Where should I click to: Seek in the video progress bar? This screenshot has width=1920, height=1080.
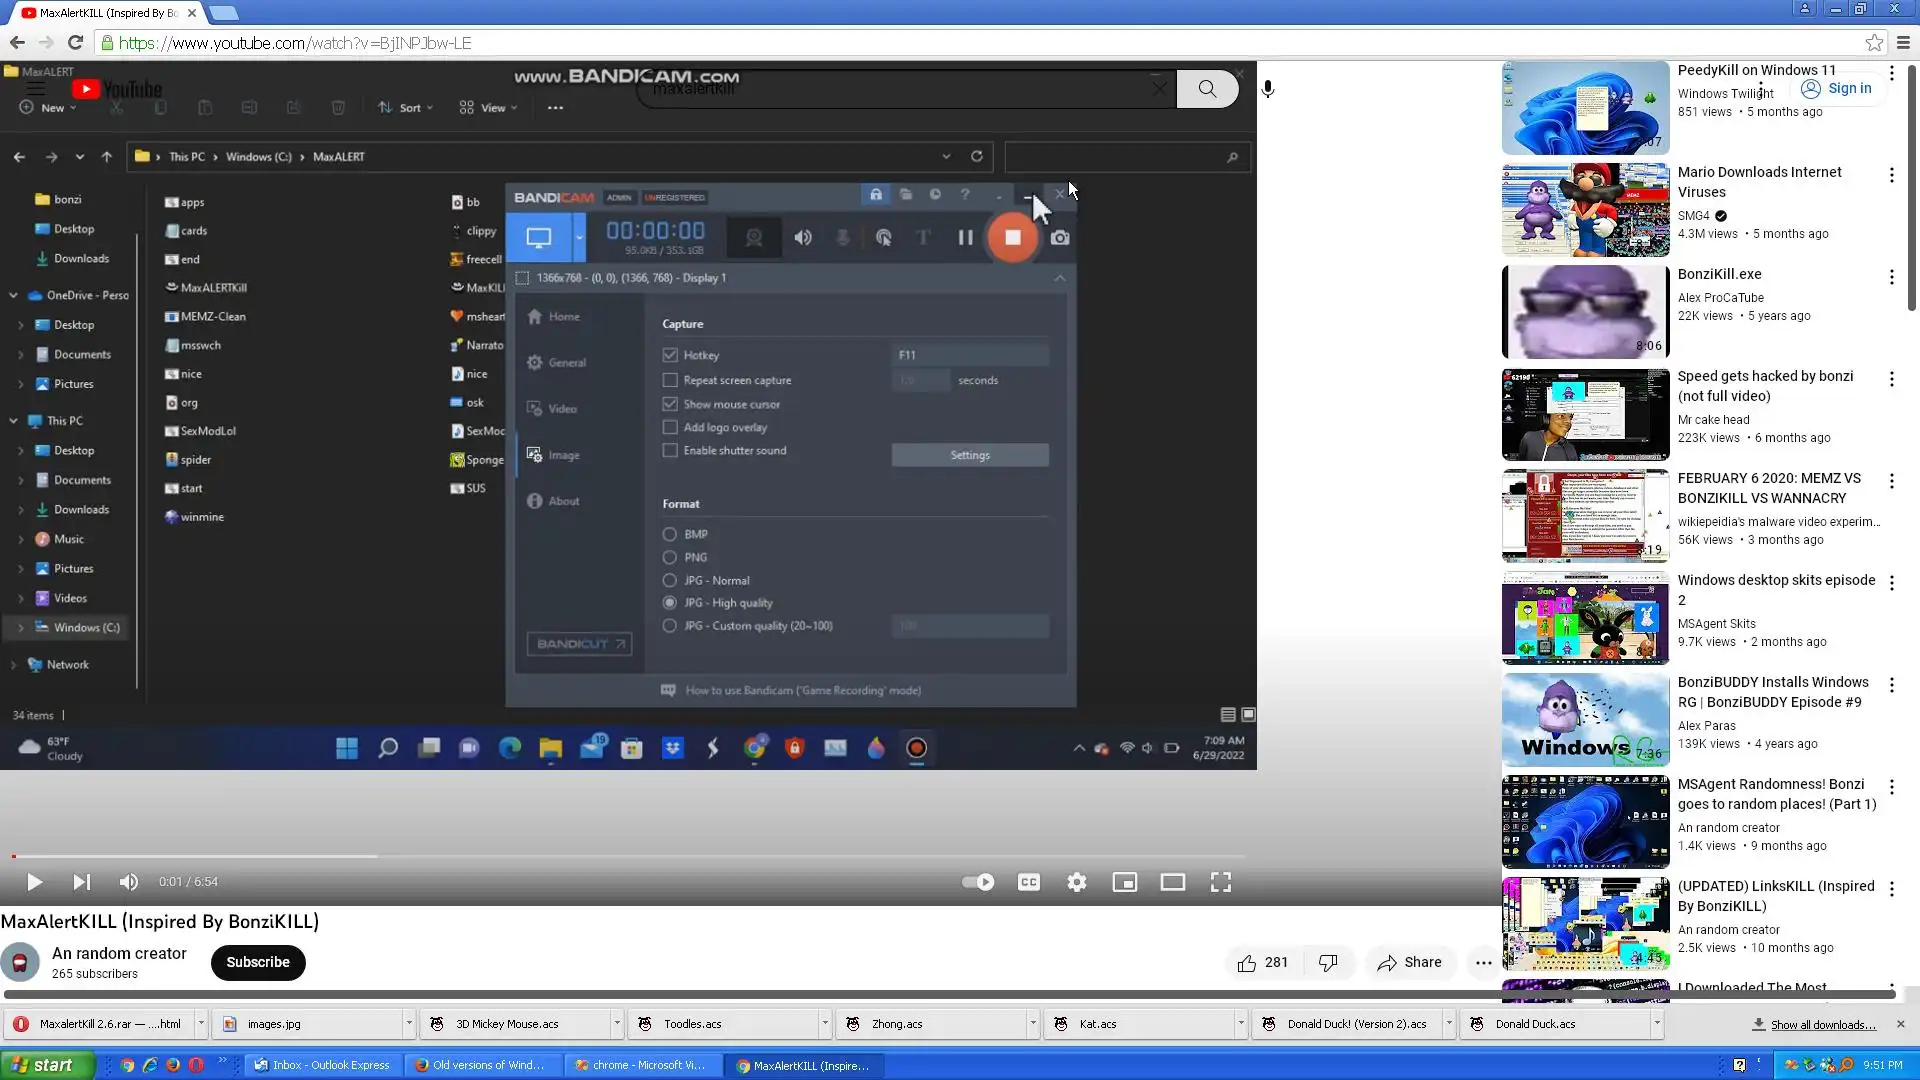[x=600, y=856]
